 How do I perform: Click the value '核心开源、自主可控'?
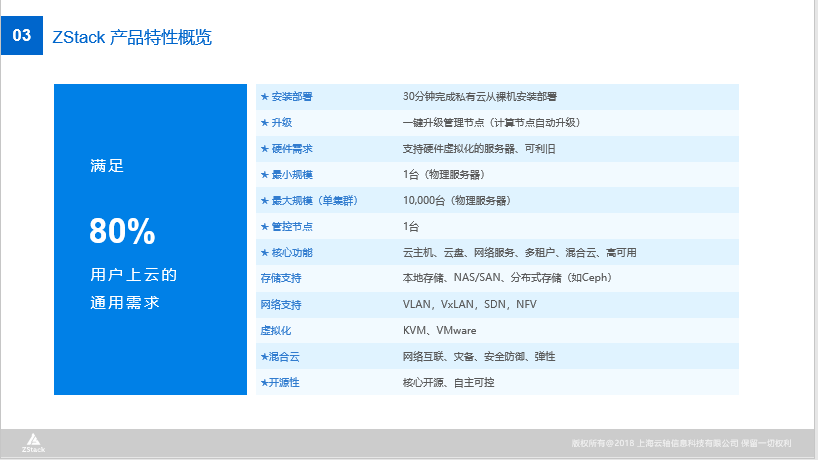pyautogui.click(x=449, y=382)
